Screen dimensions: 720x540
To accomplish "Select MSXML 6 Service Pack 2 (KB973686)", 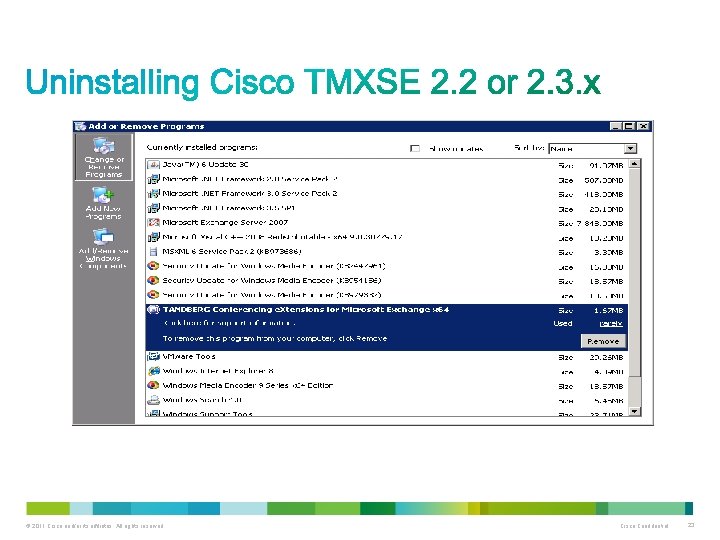I will pyautogui.click(x=387, y=251).
